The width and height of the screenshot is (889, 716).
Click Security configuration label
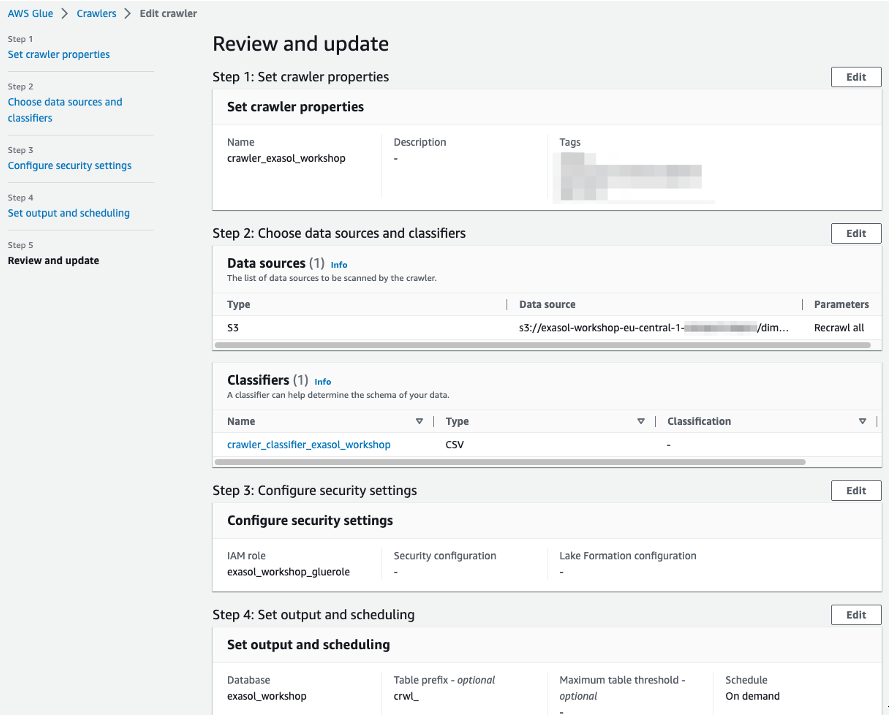(x=445, y=556)
